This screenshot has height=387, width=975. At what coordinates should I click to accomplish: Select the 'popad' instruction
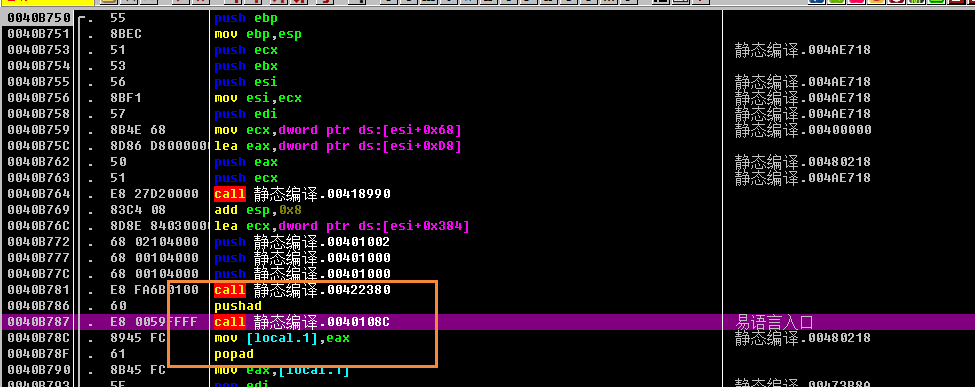coord(233,354)
